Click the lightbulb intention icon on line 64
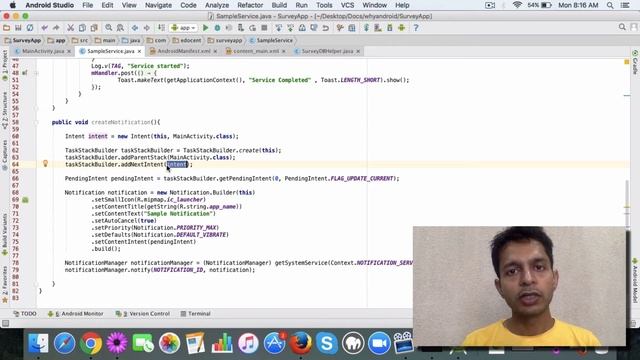 tap(45, 164)
